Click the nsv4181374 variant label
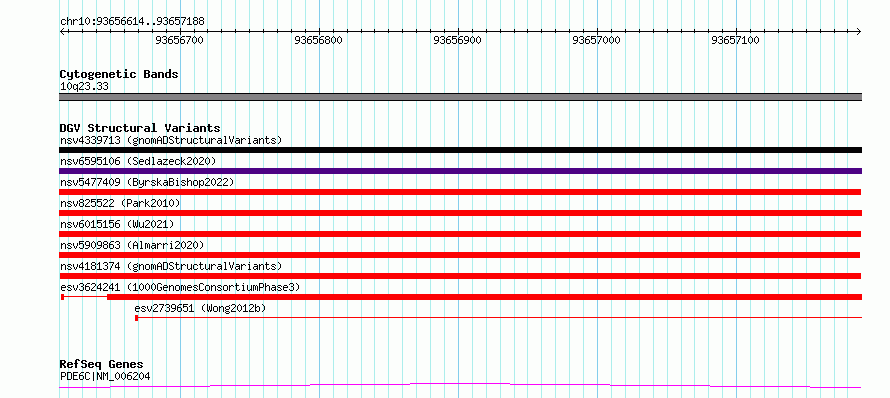 tap(171, 266)
